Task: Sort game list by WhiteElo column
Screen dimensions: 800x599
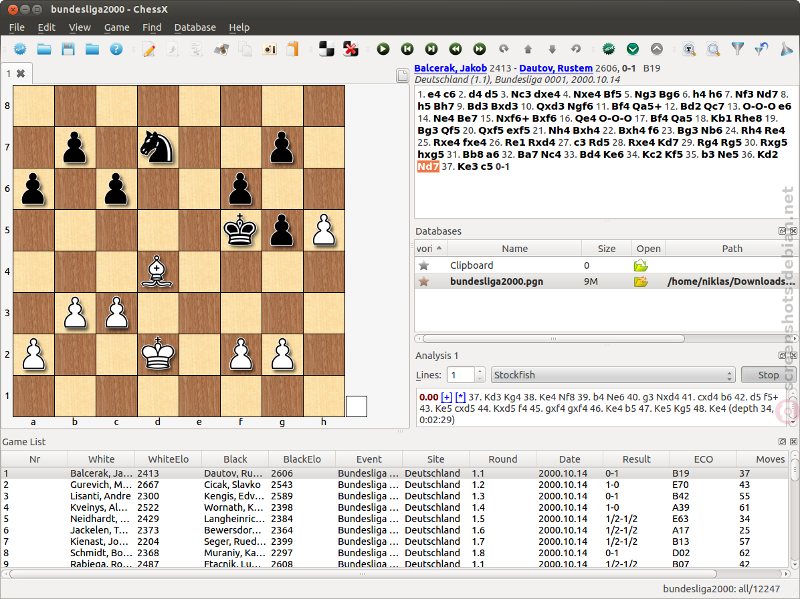Action: click(168, 459)
